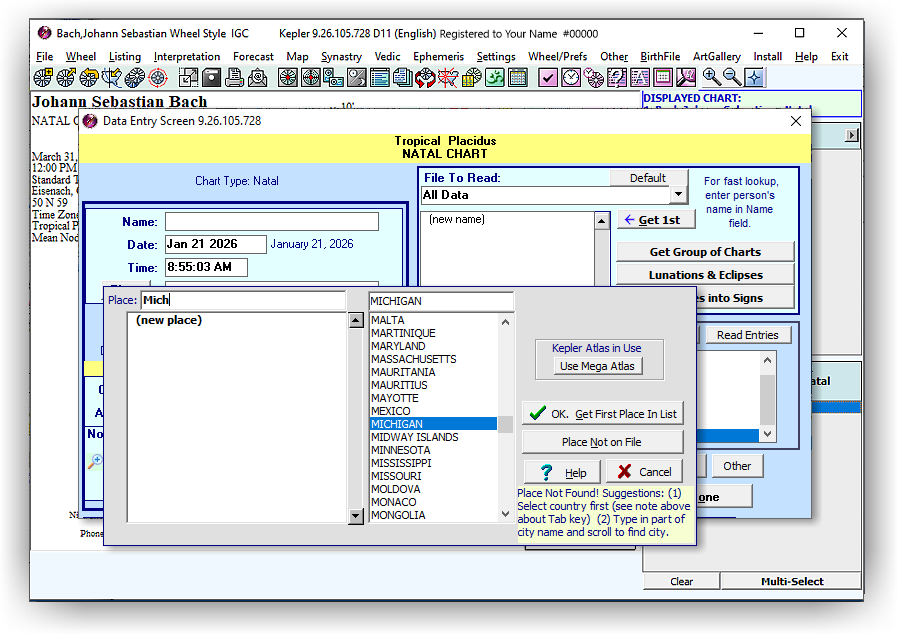Open the Synastry menu
897x634 pixels.
click(x=341, y=57)
